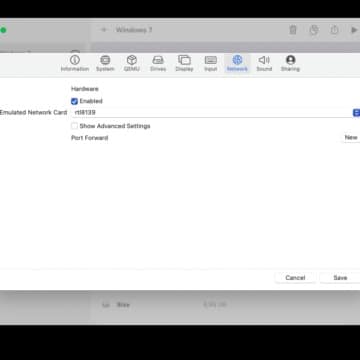Image resolution: width=360 pixels, height=360 pixels.
Task: Click the play icon to run Windows 7
Action: pos(354,30)
